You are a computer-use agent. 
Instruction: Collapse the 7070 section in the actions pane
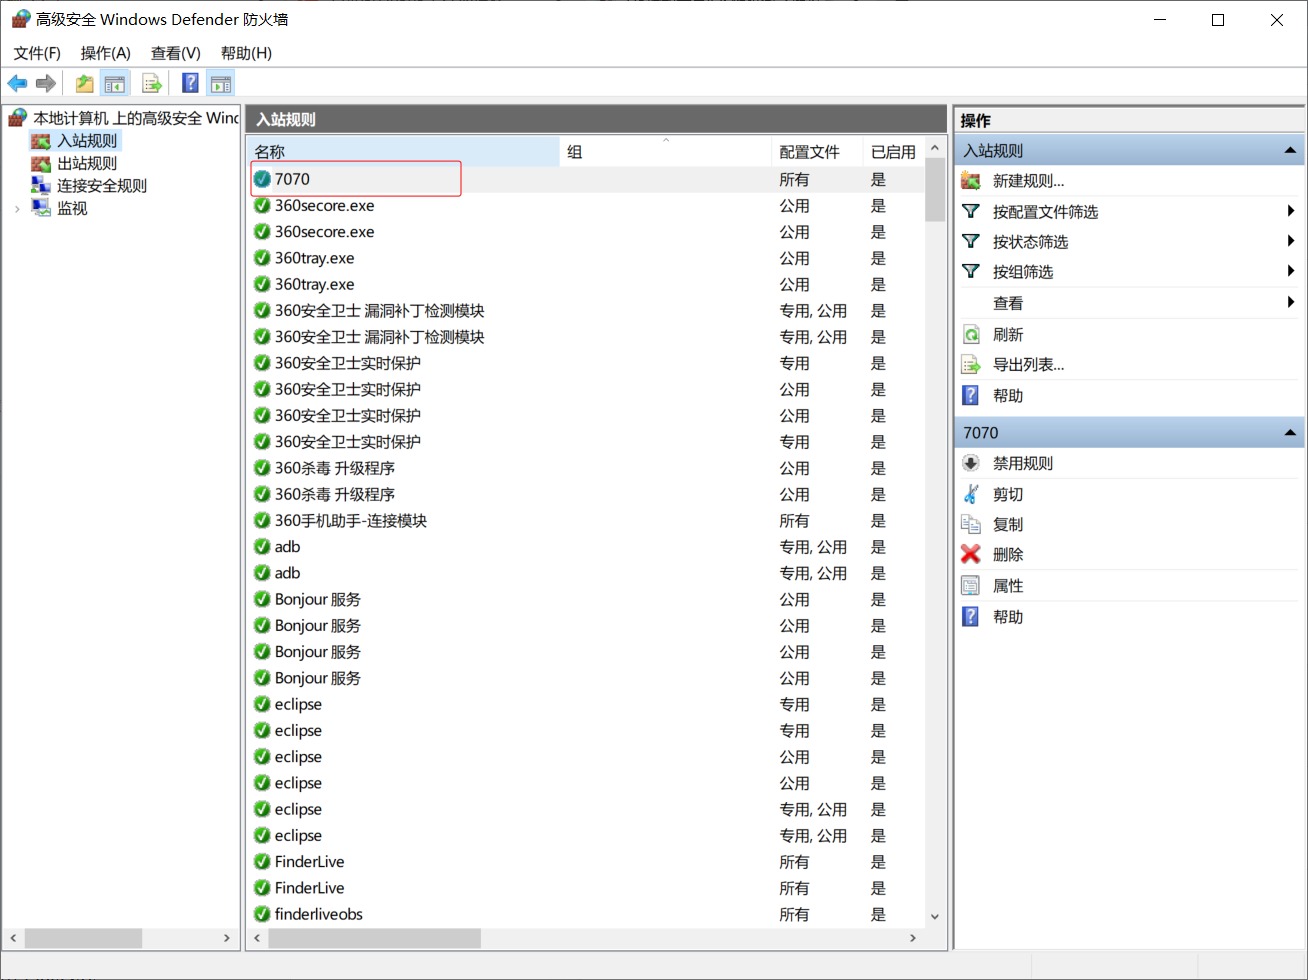pos(1290,433)
